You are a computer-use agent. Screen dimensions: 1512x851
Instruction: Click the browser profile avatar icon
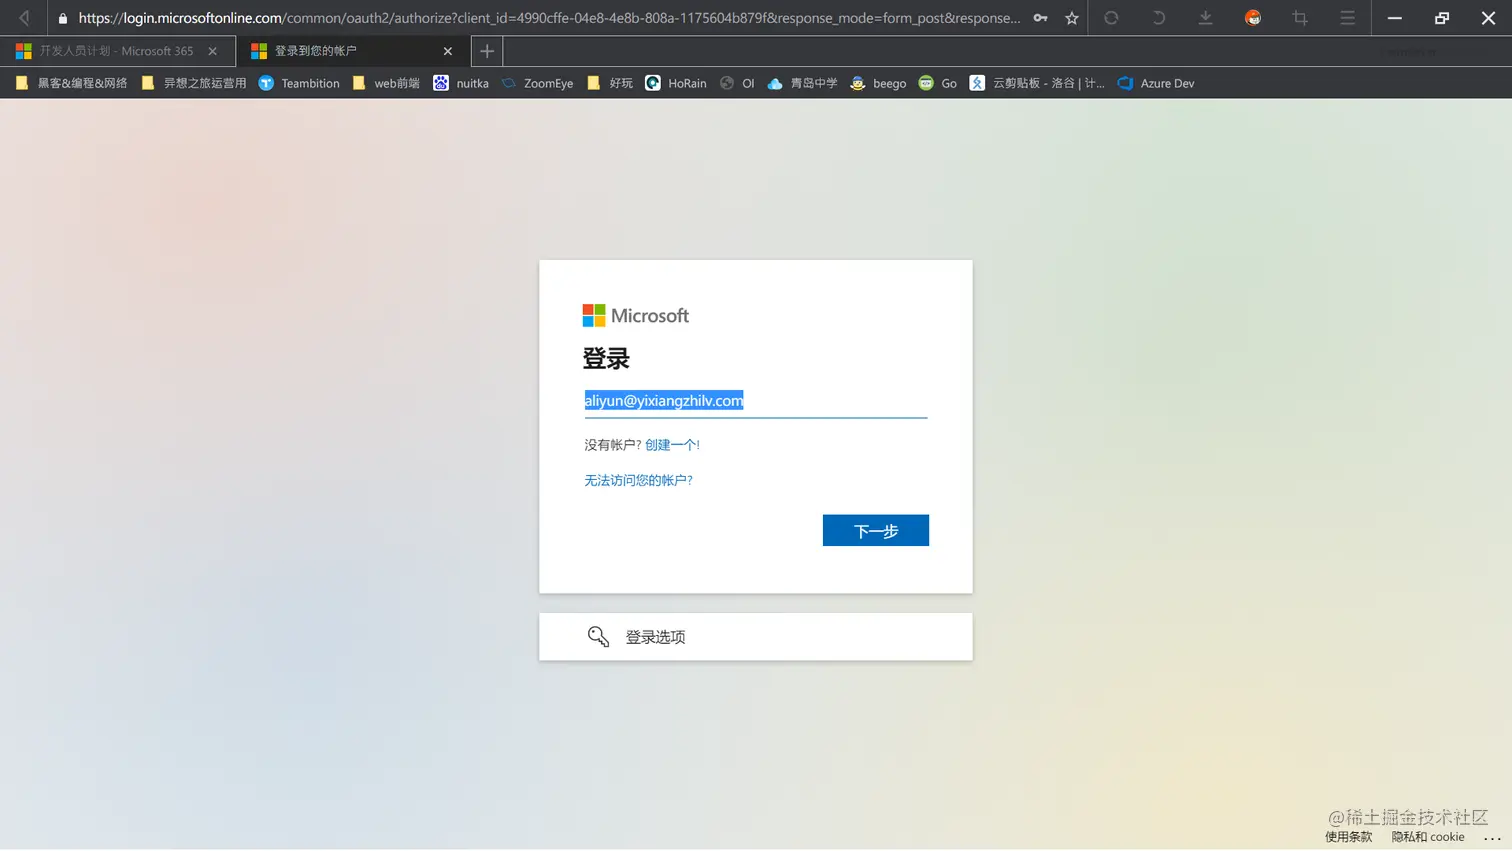(1252, 17)
